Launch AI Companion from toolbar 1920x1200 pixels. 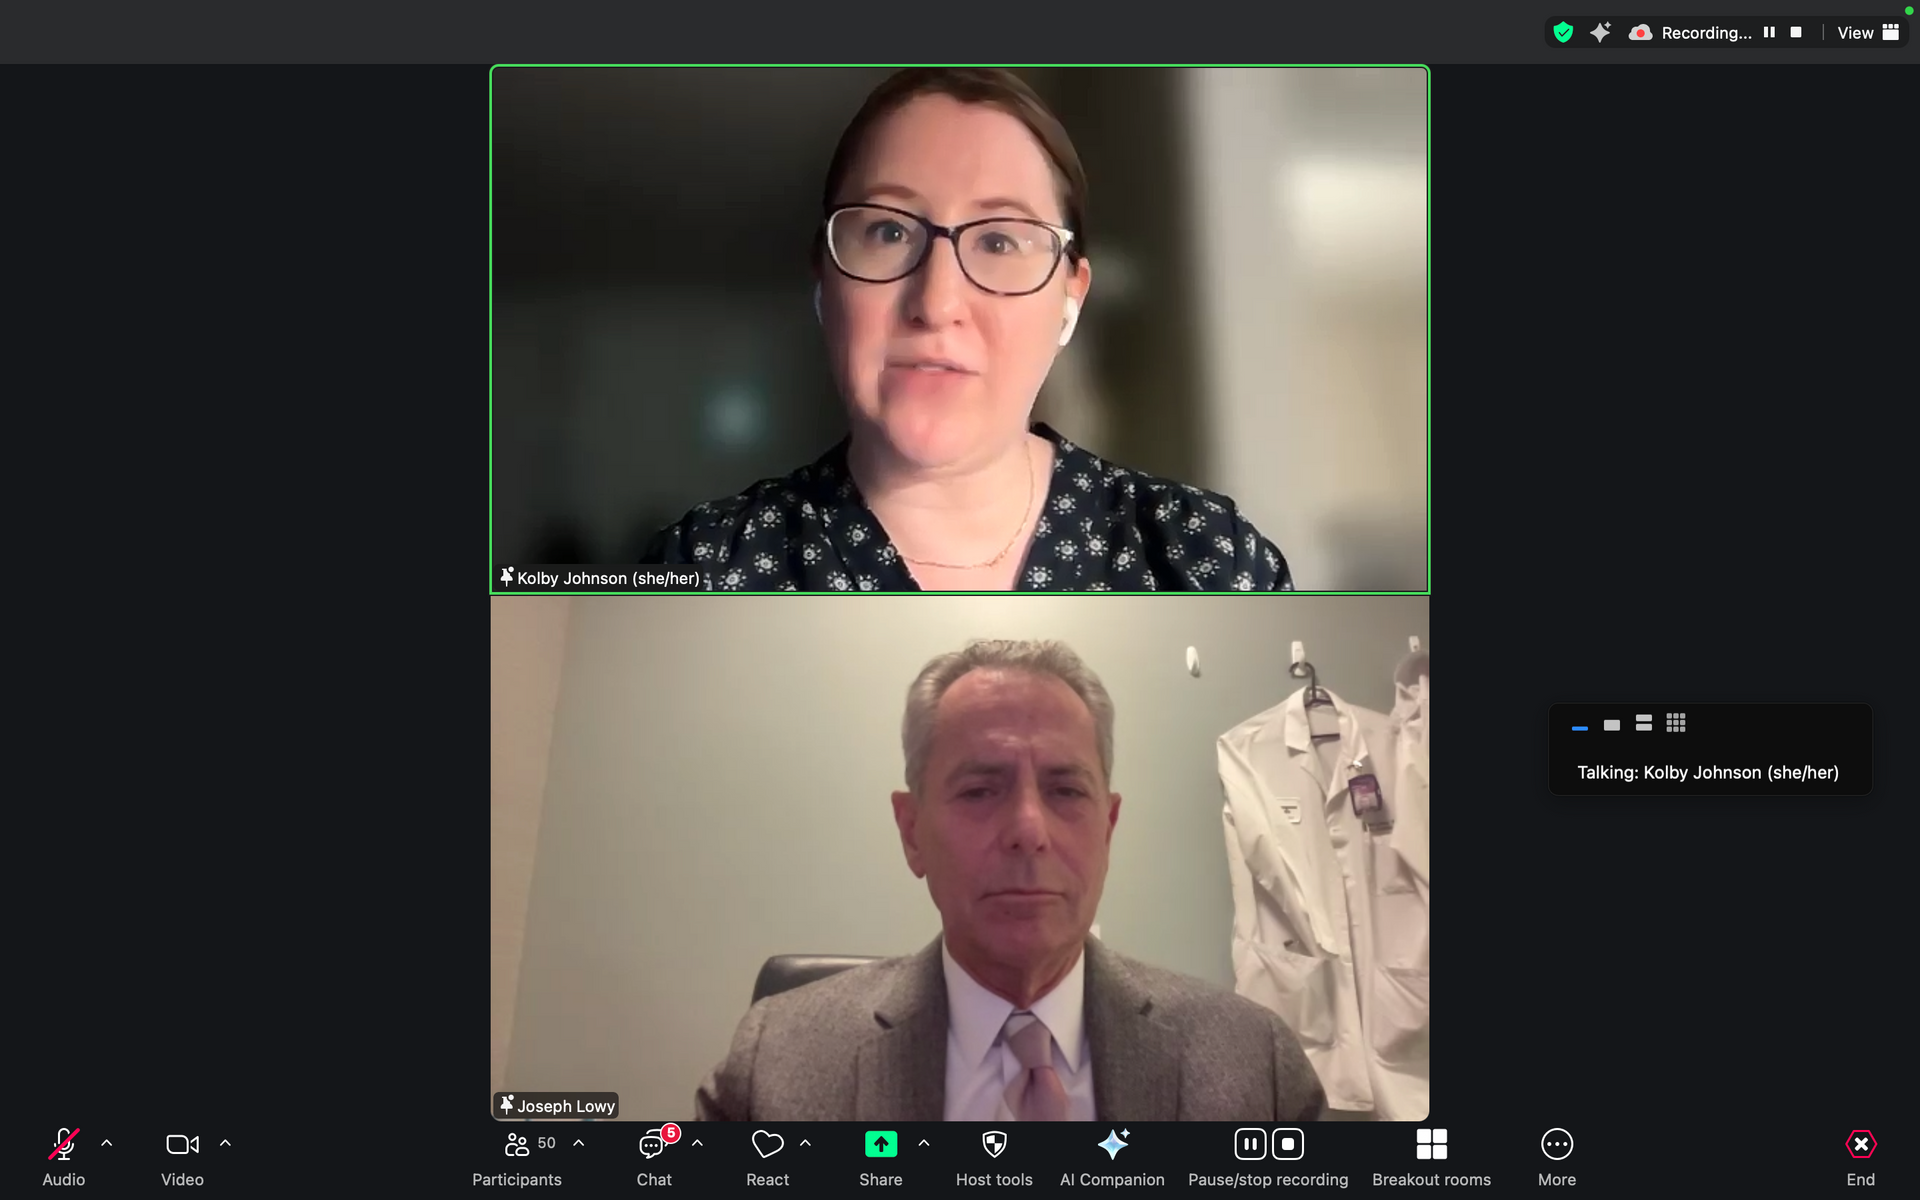click(1112, 1145)
